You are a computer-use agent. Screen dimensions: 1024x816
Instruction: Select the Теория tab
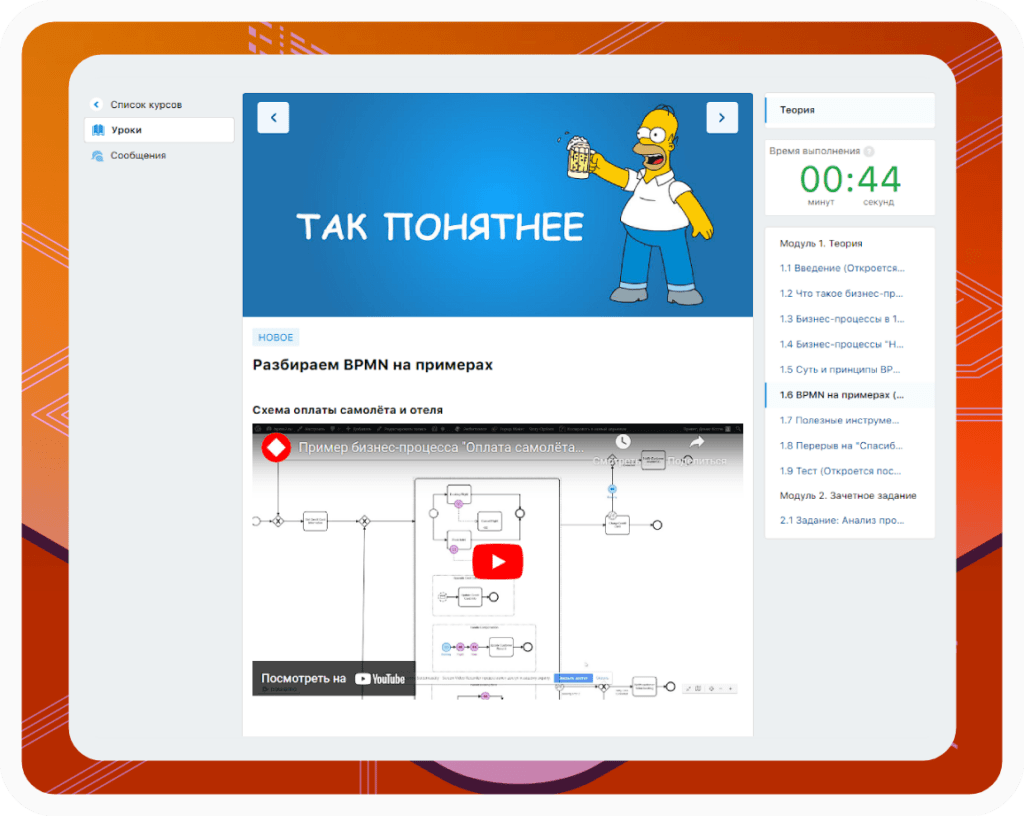tap(850, 110)
